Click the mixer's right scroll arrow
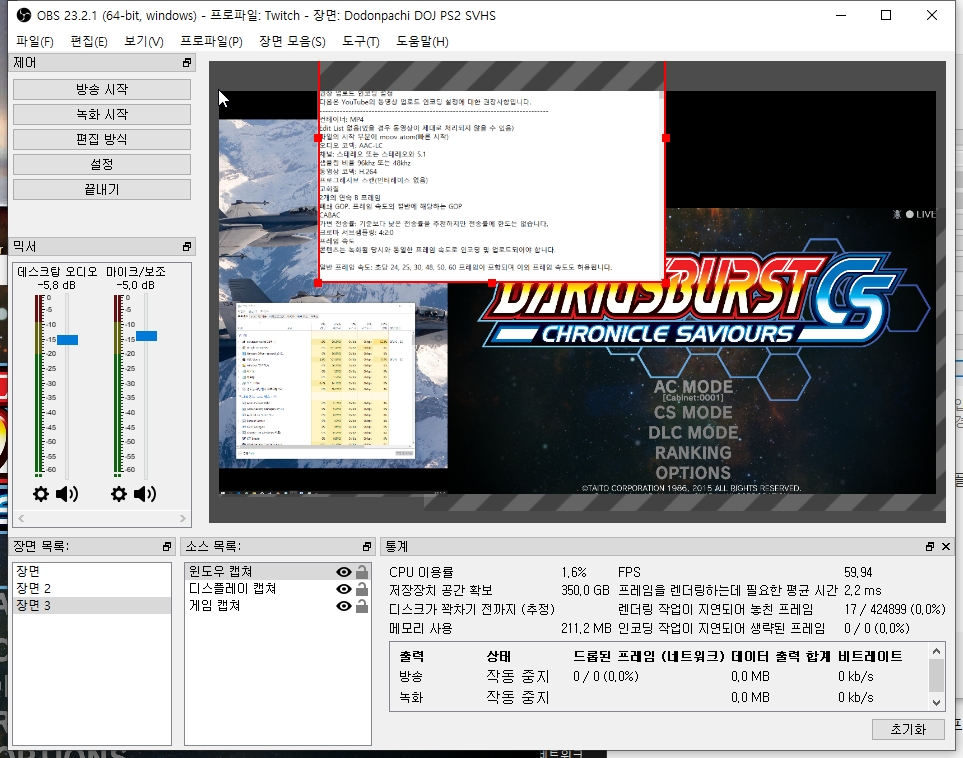 (x=183, y=518)
